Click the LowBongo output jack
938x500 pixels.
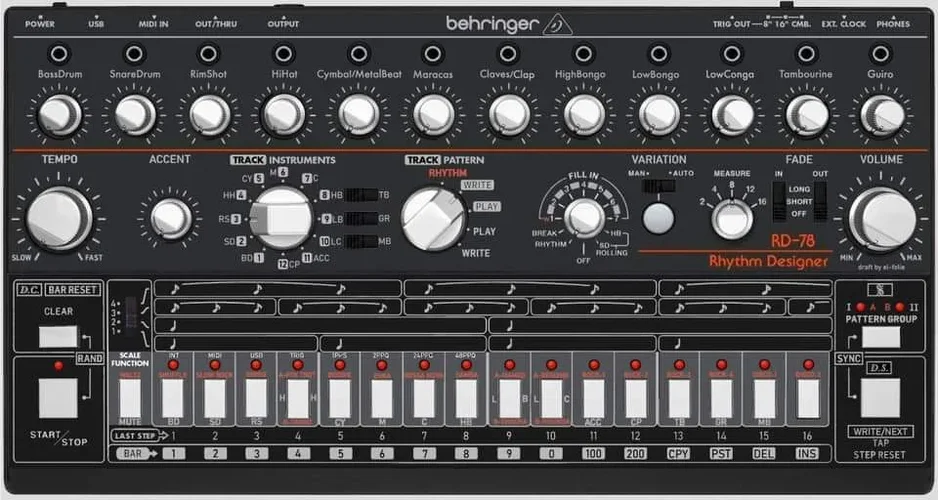pyautogui.click(x=658, y=54)
